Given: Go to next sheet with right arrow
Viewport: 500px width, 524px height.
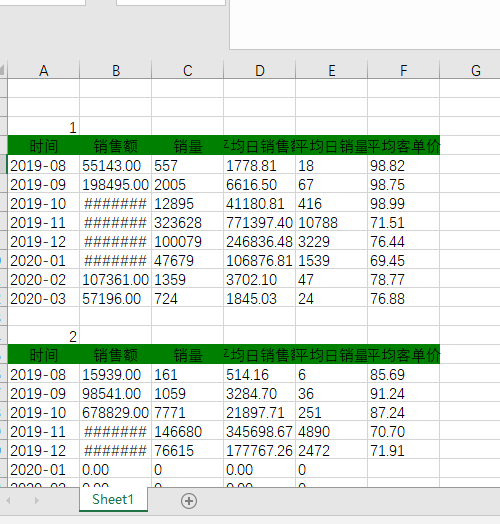Looking at the screenshot, I should (37, 500).
